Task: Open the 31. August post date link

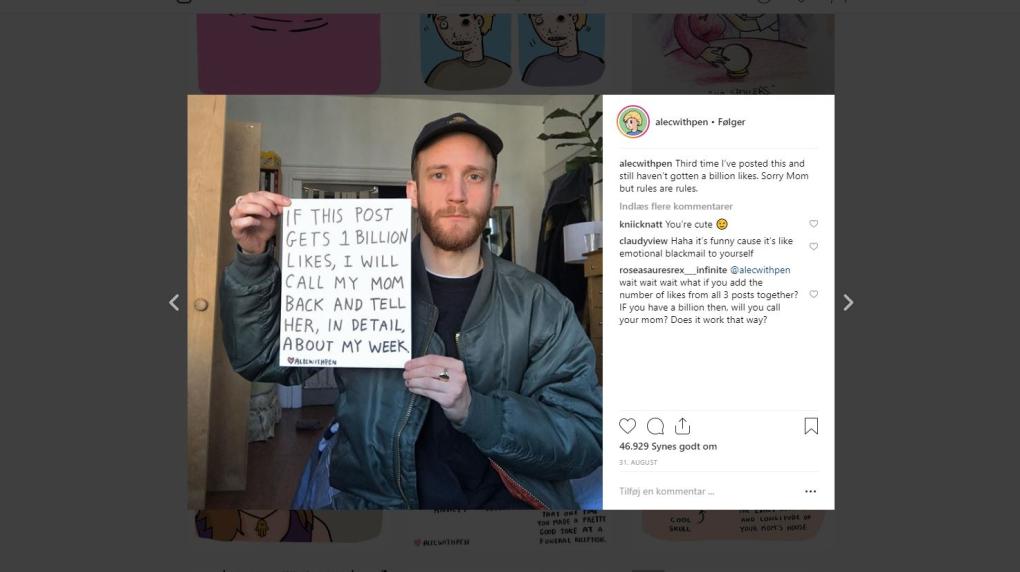Action: pos(638,463)
